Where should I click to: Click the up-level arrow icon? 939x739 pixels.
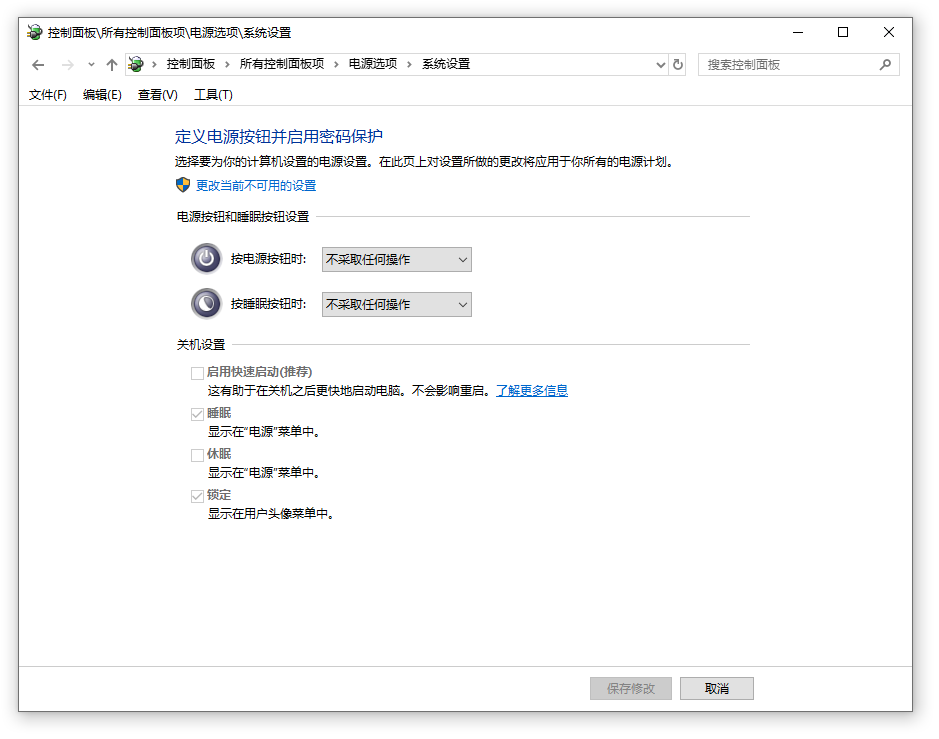tap(112, 65)
